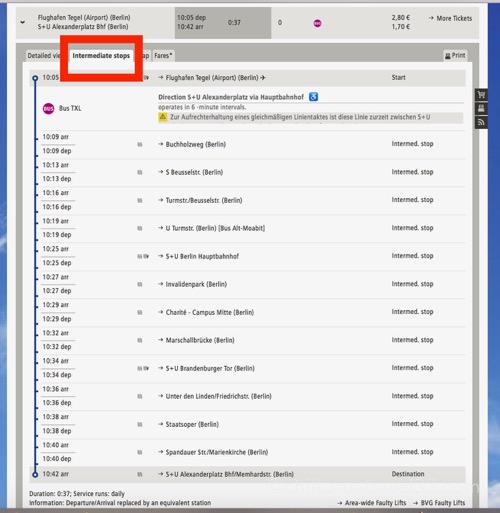Switch to the Intermediate stops tab
Image resolution: width=500 pixels, height=513 pixels.
[x=101, y=56]
